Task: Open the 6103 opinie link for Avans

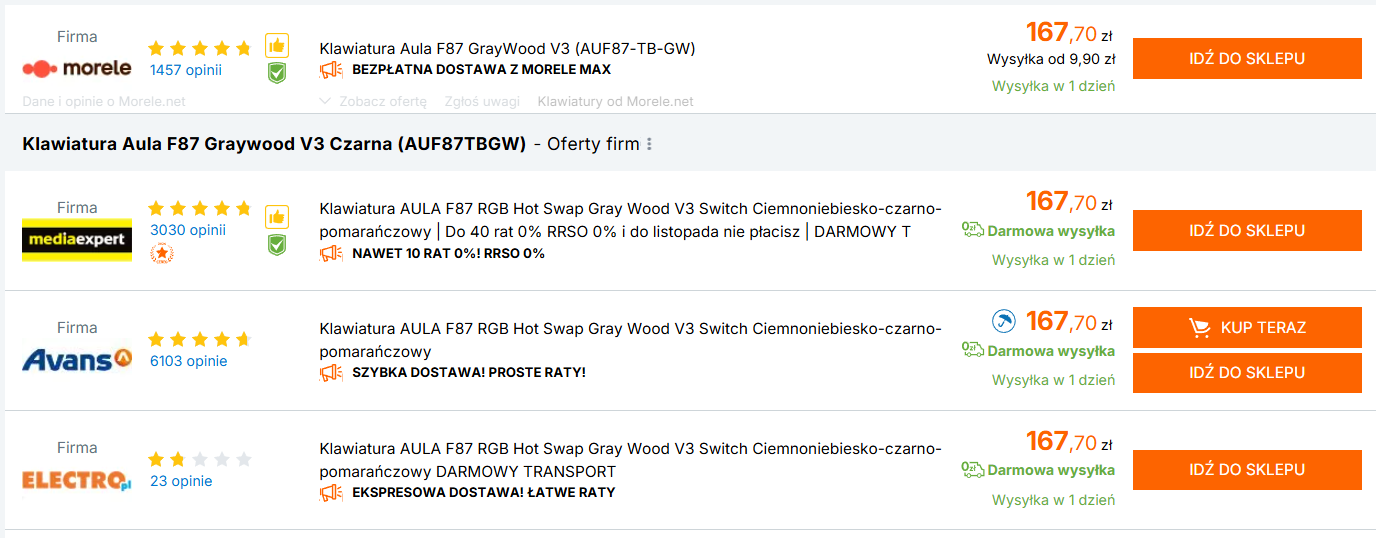Action: tap(189, 361)
